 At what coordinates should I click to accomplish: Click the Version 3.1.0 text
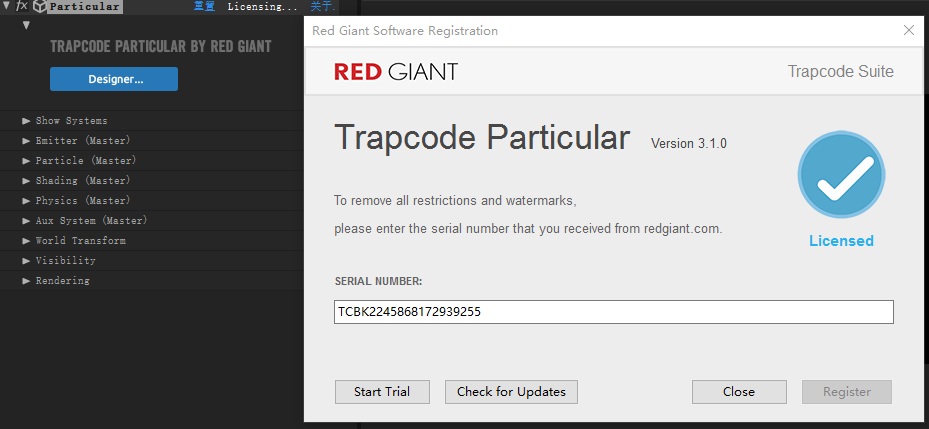coord(688,143)
